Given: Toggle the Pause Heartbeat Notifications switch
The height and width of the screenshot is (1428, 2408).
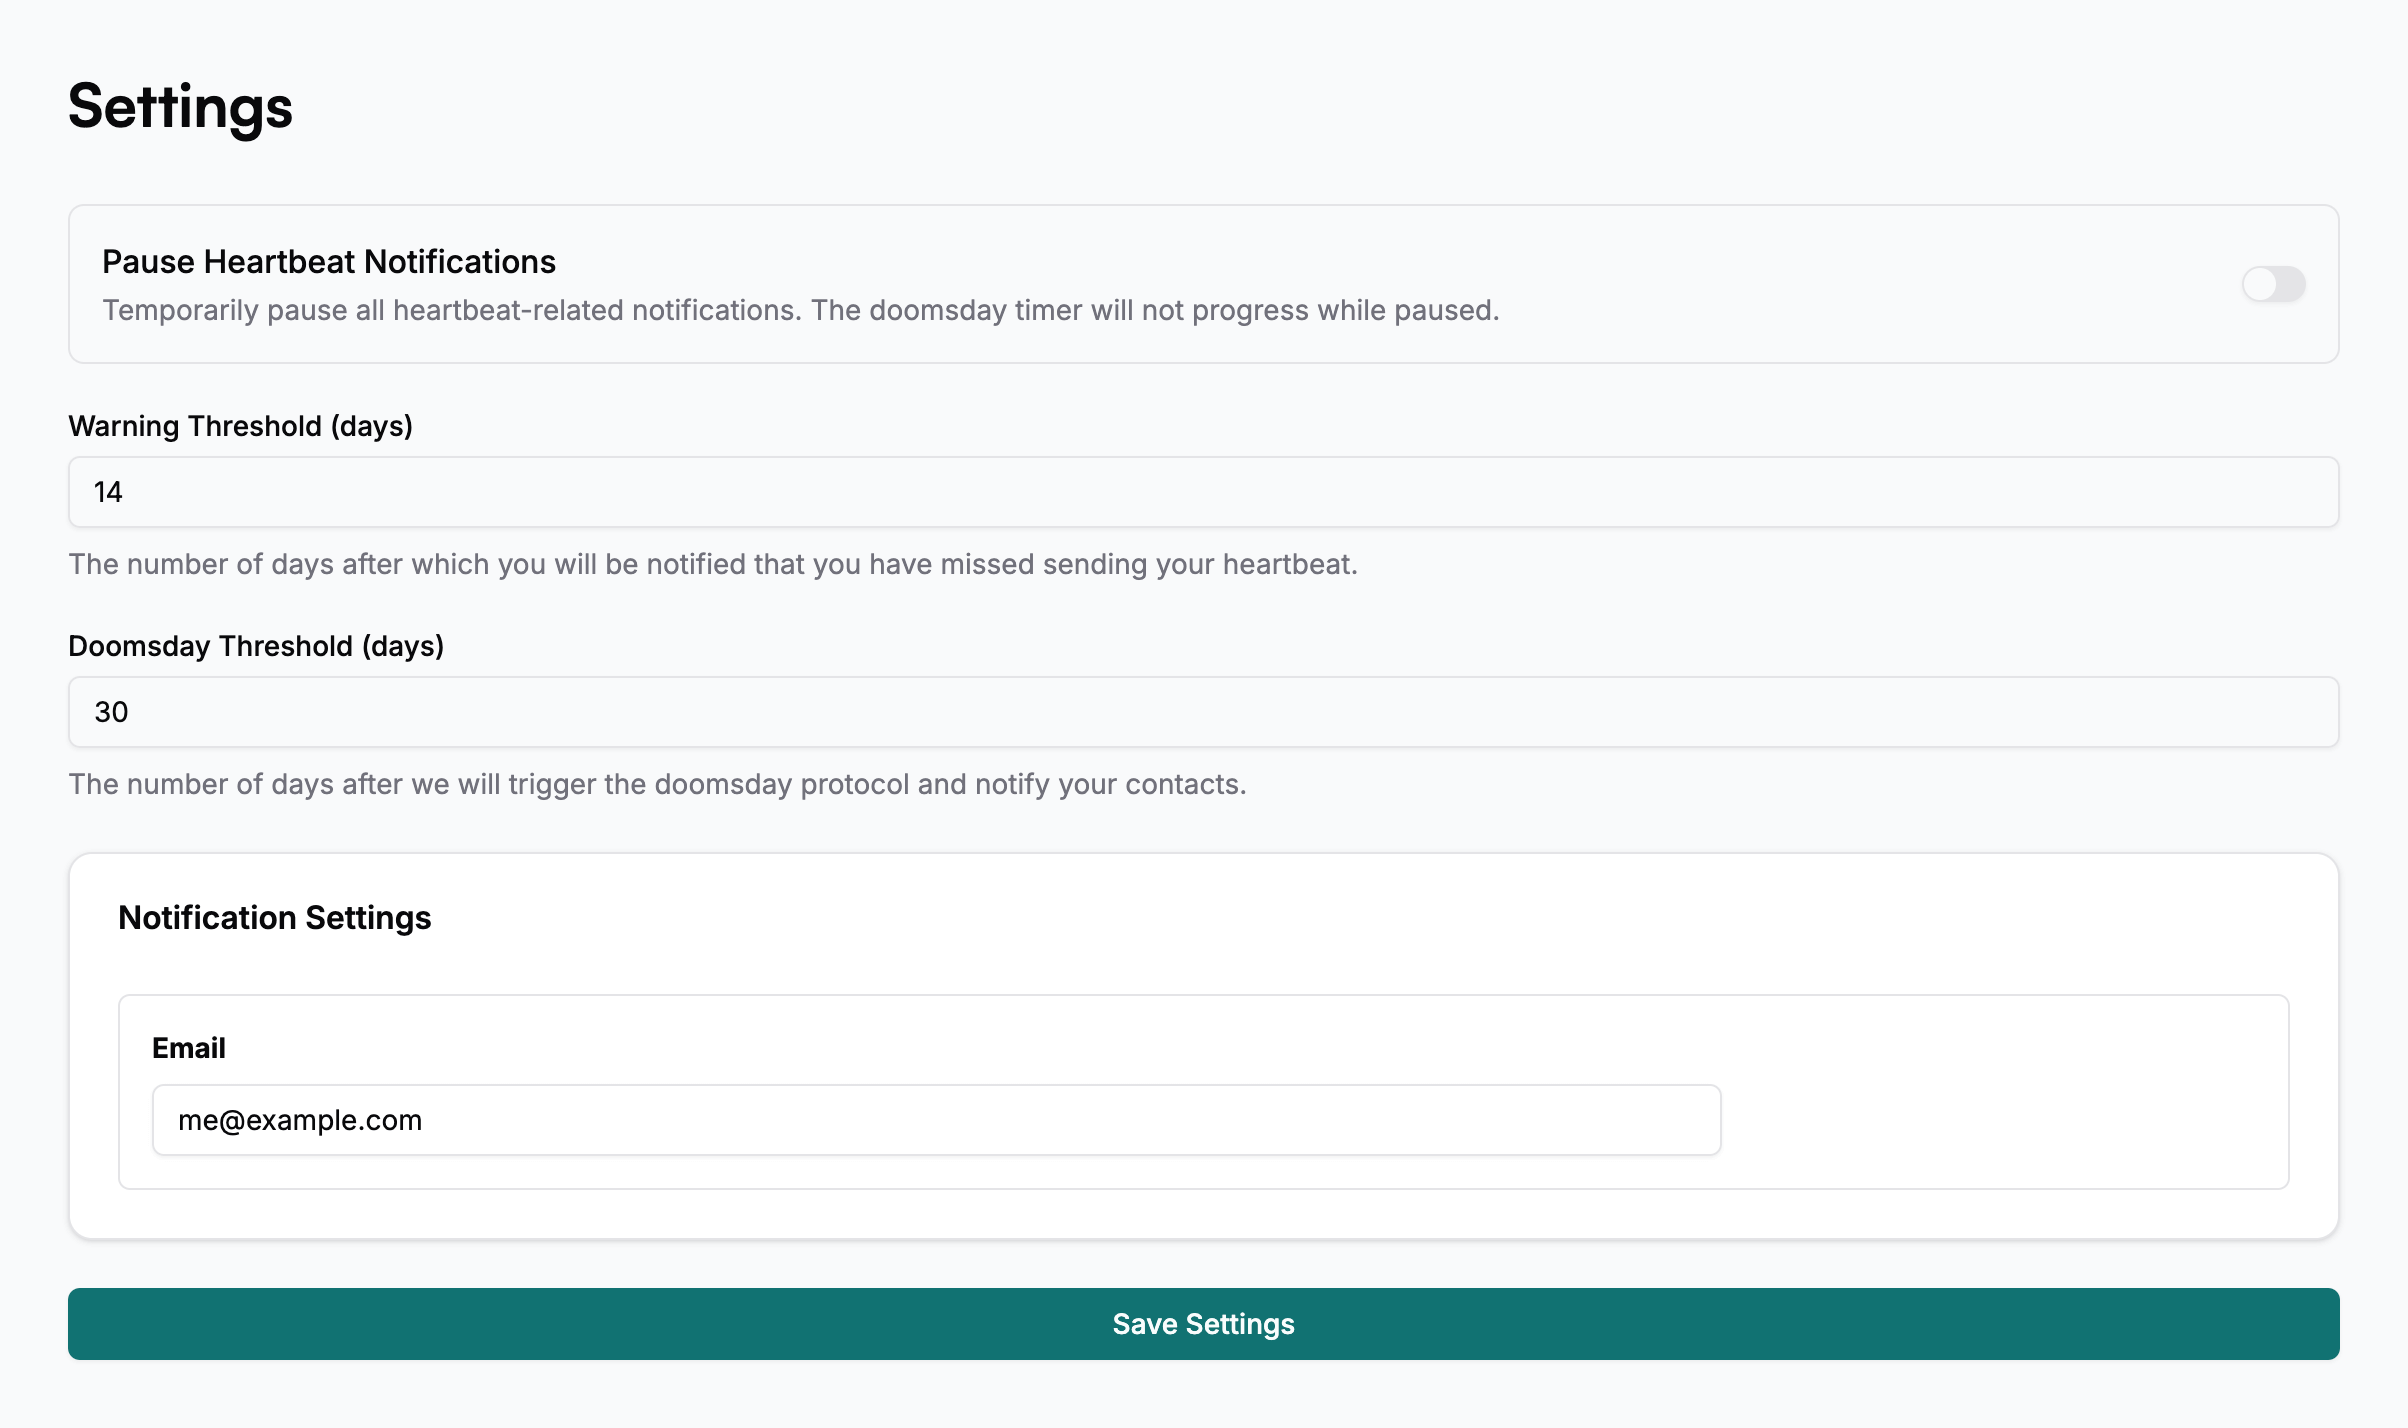Looking at the screenshot, I should point(2273,284).
